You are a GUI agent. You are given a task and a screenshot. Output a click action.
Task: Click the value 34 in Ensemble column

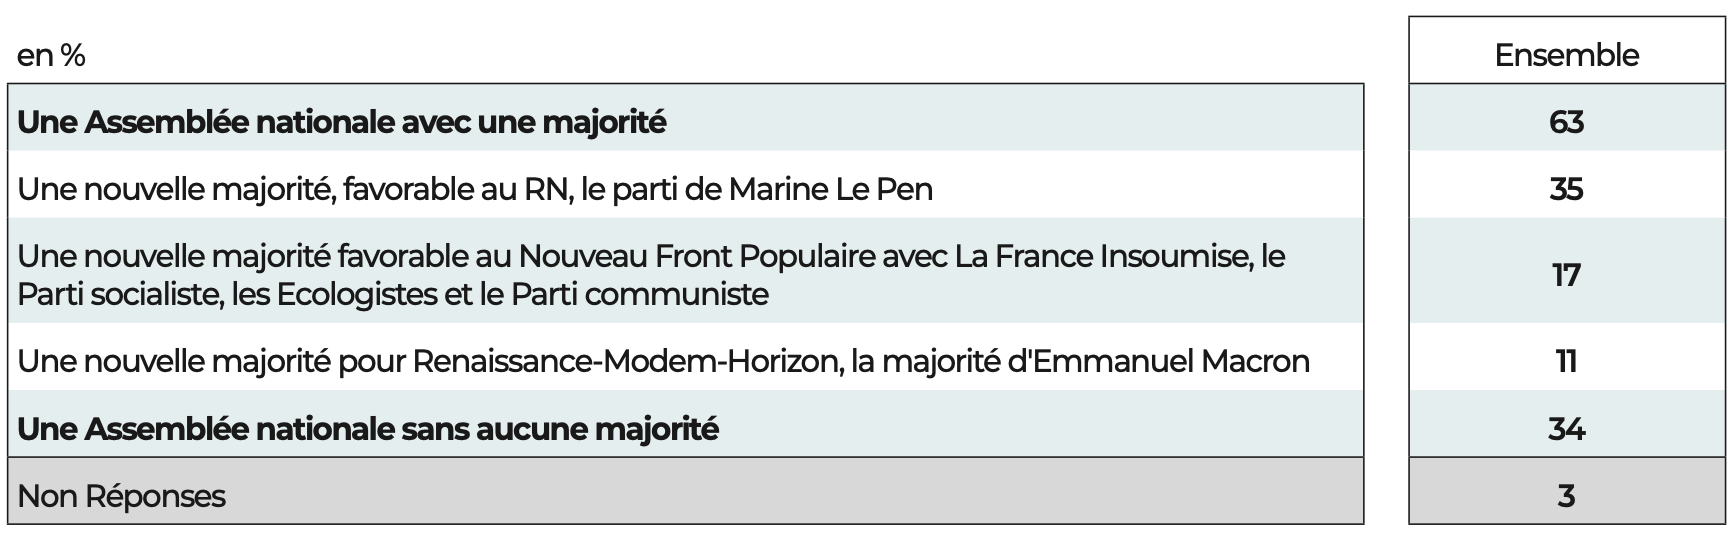[1566, 429]
